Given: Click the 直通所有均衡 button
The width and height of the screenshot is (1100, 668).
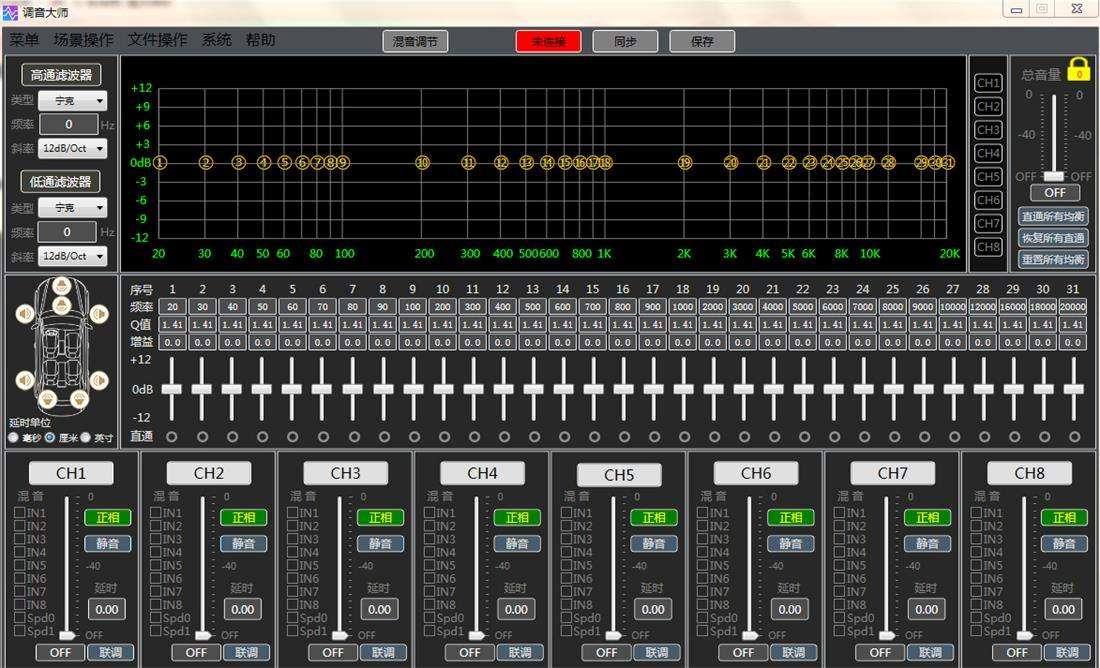Looking at the screenshot, I should (1053, 216).
